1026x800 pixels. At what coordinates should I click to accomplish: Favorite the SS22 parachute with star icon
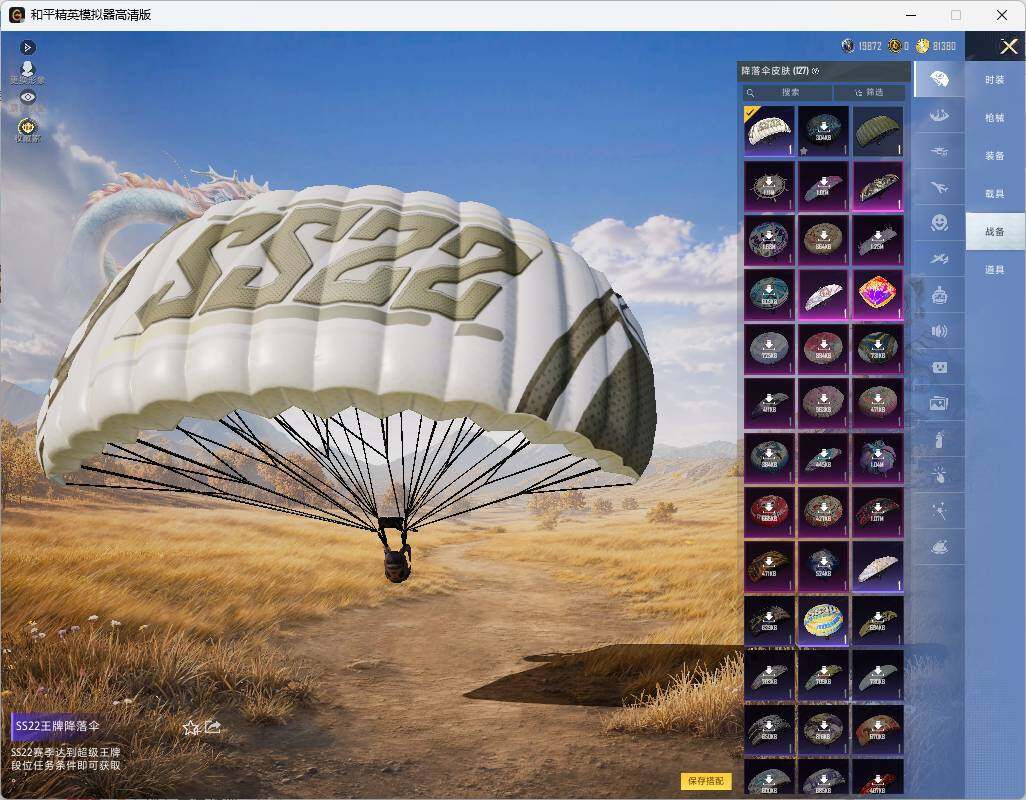coord(191,727)
